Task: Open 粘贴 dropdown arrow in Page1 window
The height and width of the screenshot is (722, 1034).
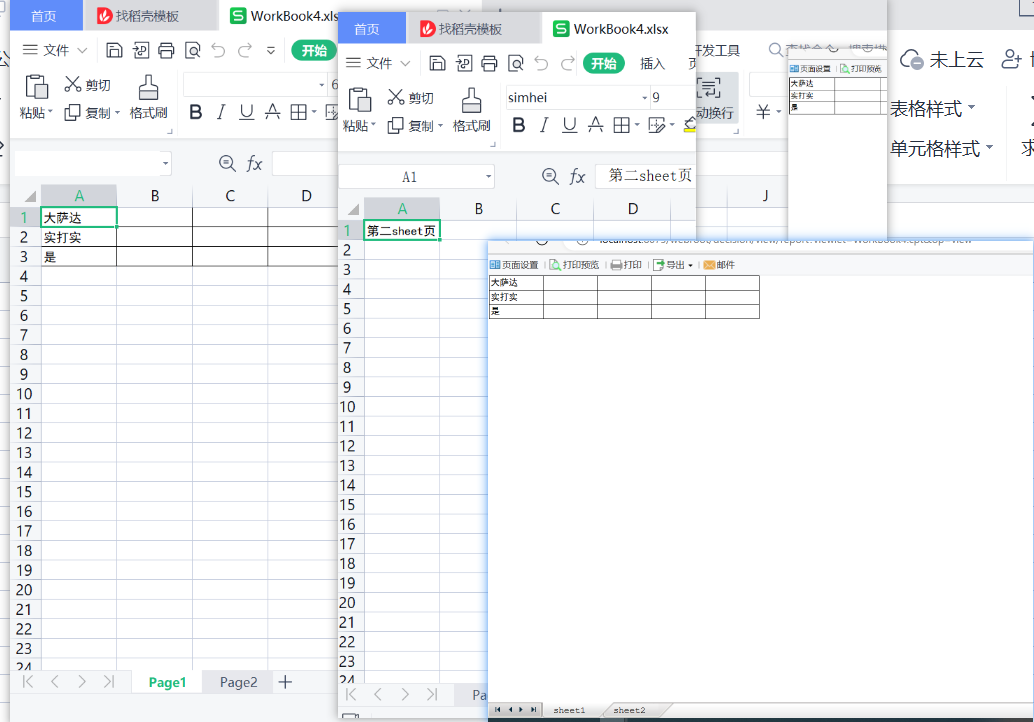Action: [x=50, y=112]
